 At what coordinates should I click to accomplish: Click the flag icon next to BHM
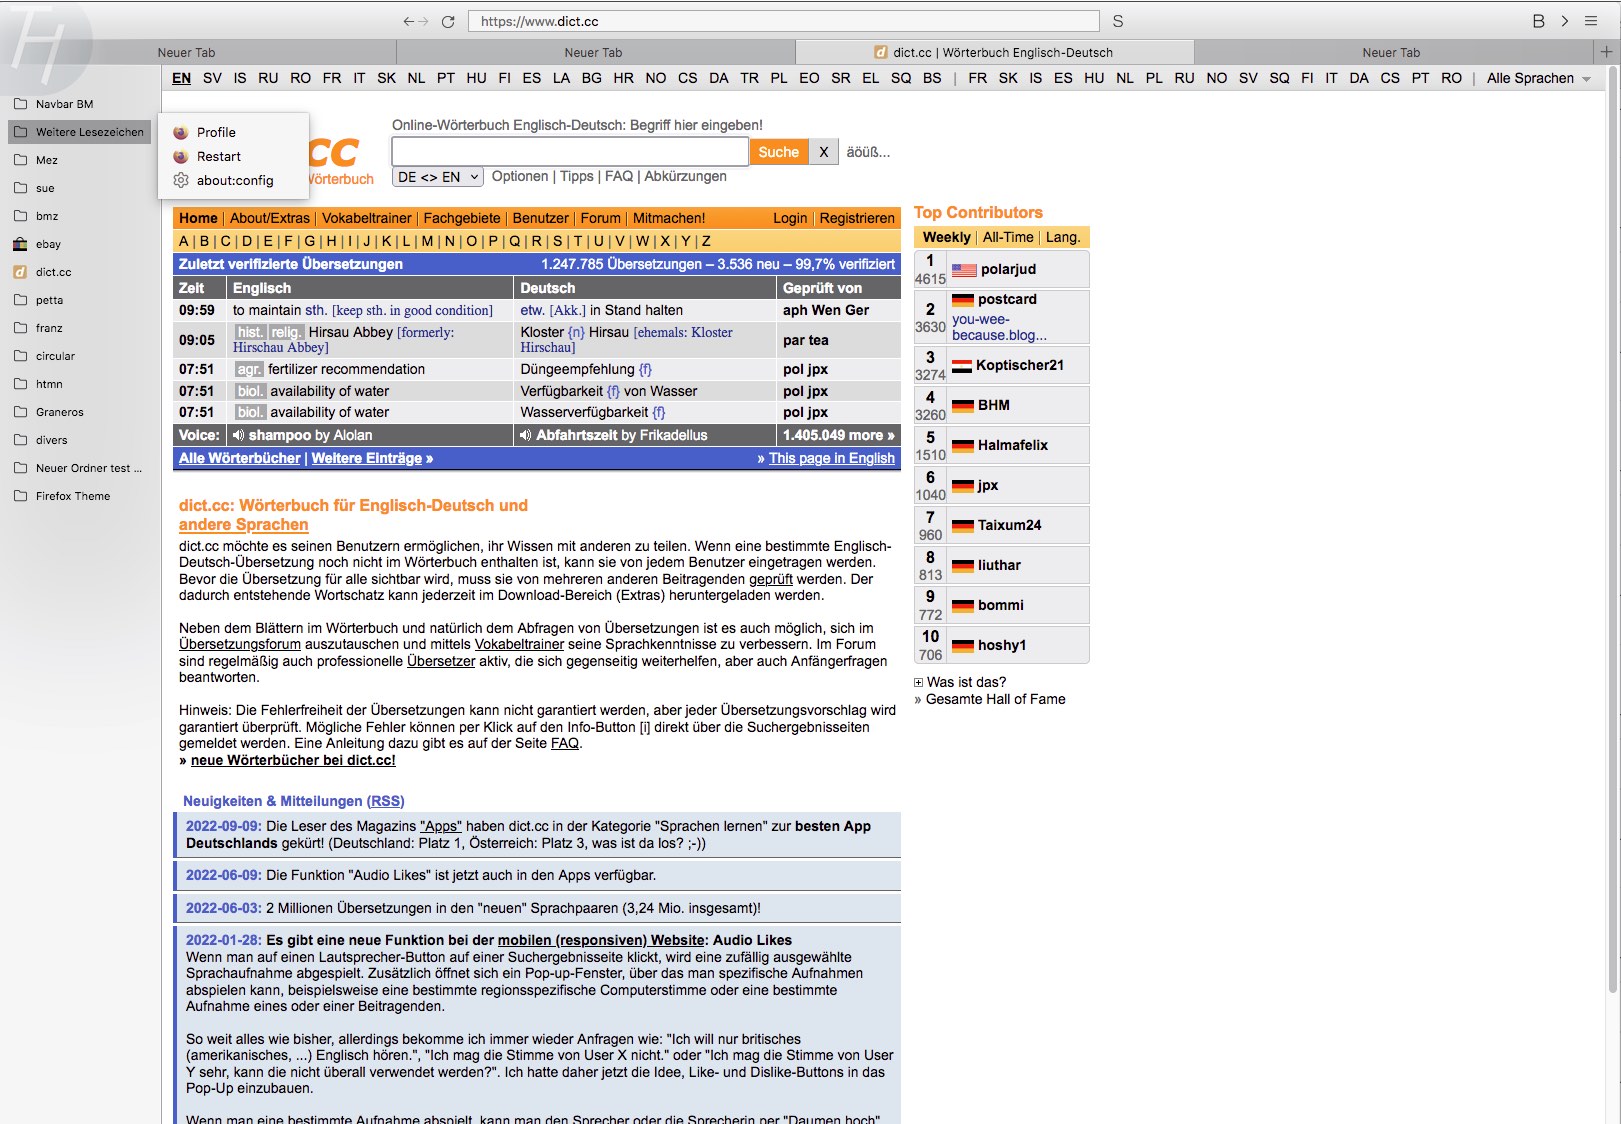(x=963, y=406)
